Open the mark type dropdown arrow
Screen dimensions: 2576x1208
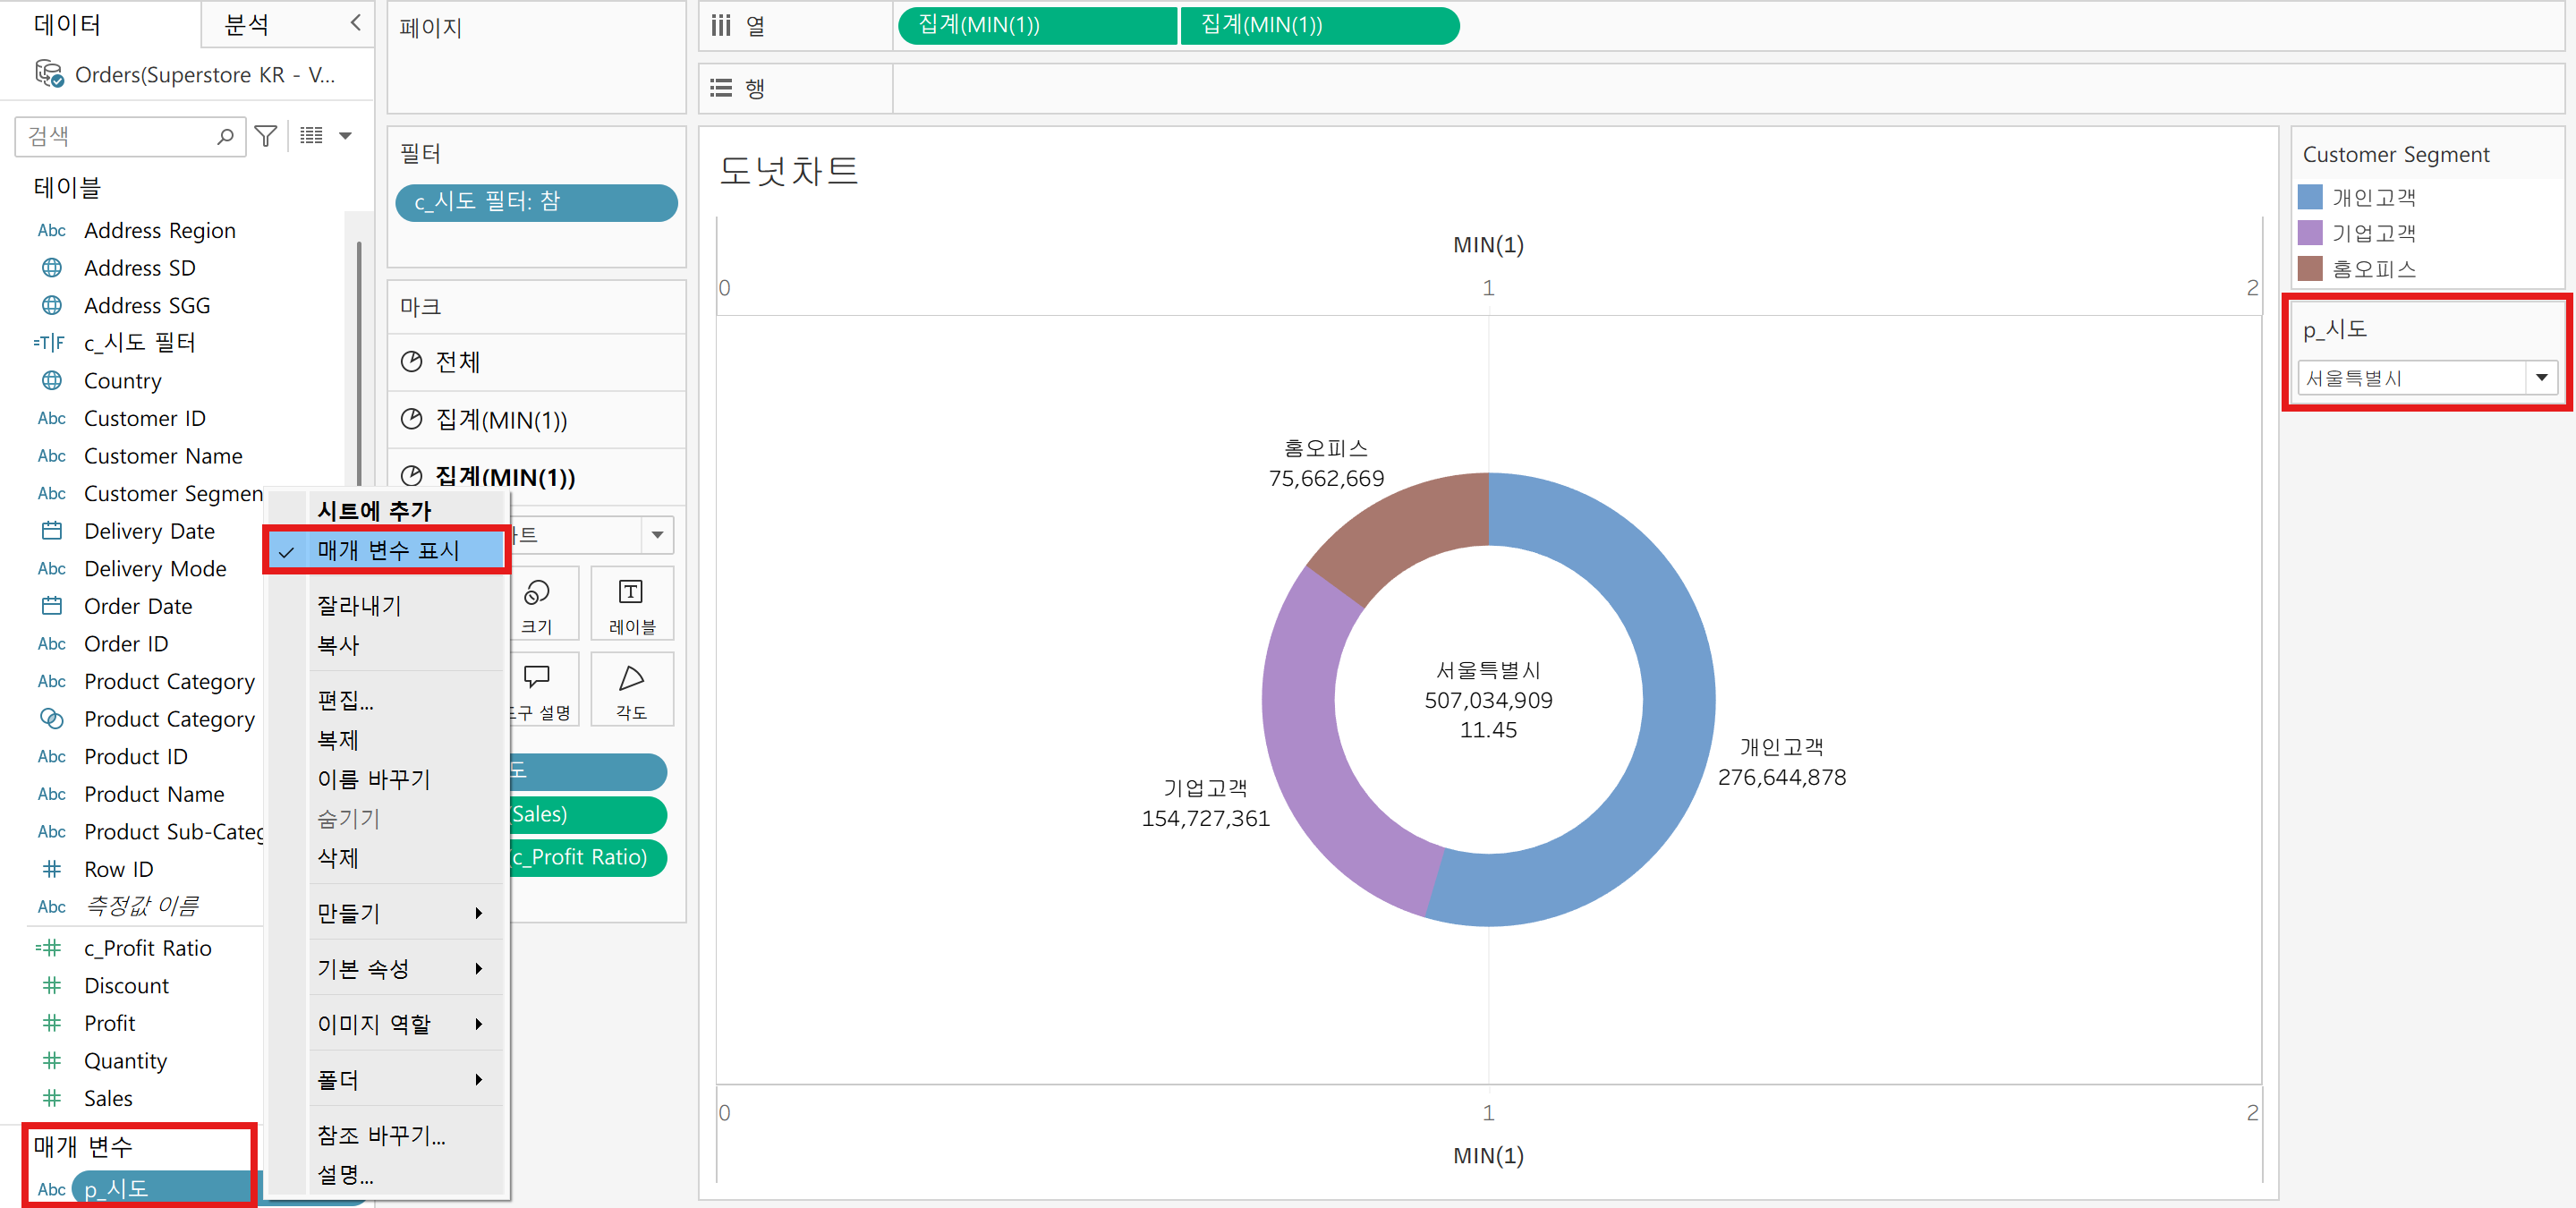pyautogui.click(x=657, y=535)
